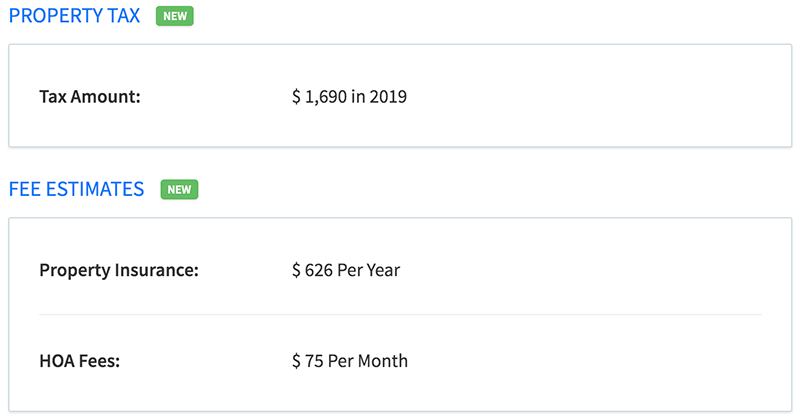Select the Tax Amount label
The image size is (800, 419).
click(90, 96)
